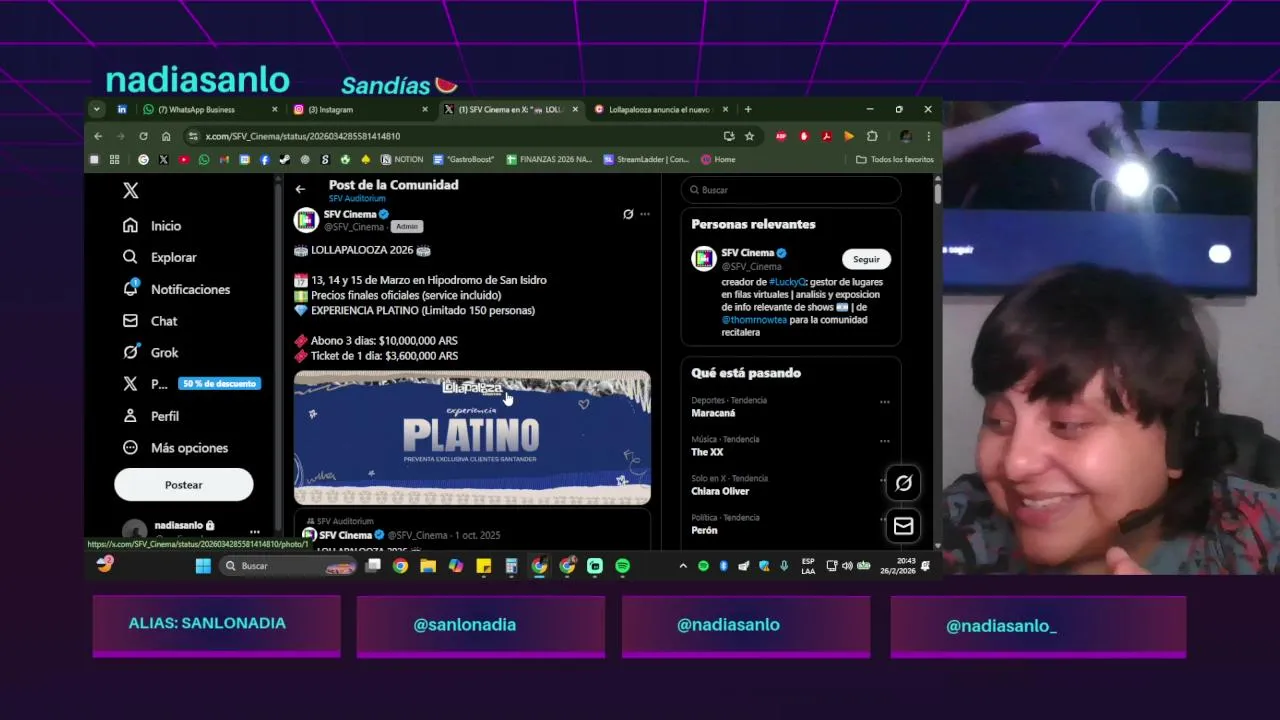The image size is (1280, 720).
Task: Open Grok from the sidebar
Action: point(151,352)
